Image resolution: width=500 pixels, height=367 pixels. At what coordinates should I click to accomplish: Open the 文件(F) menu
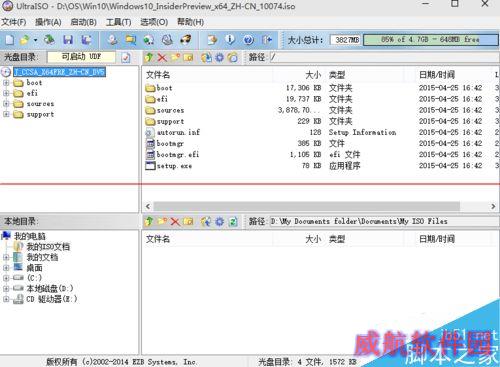[14, 22]
